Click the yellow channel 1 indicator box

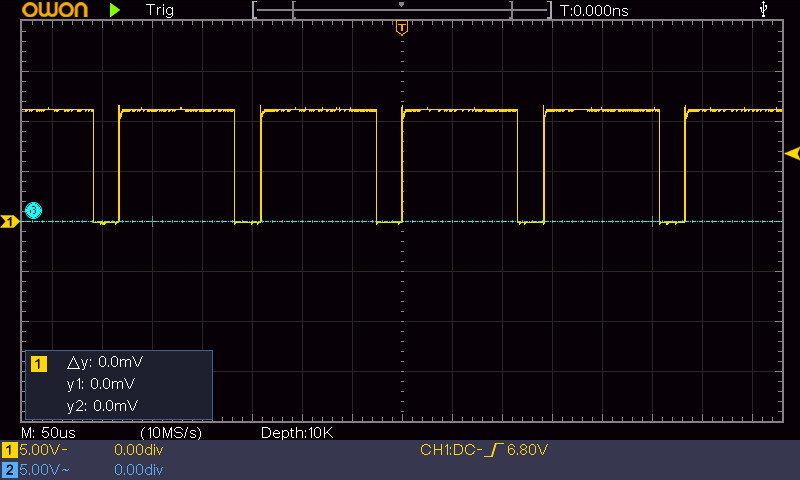pos(9,450)
